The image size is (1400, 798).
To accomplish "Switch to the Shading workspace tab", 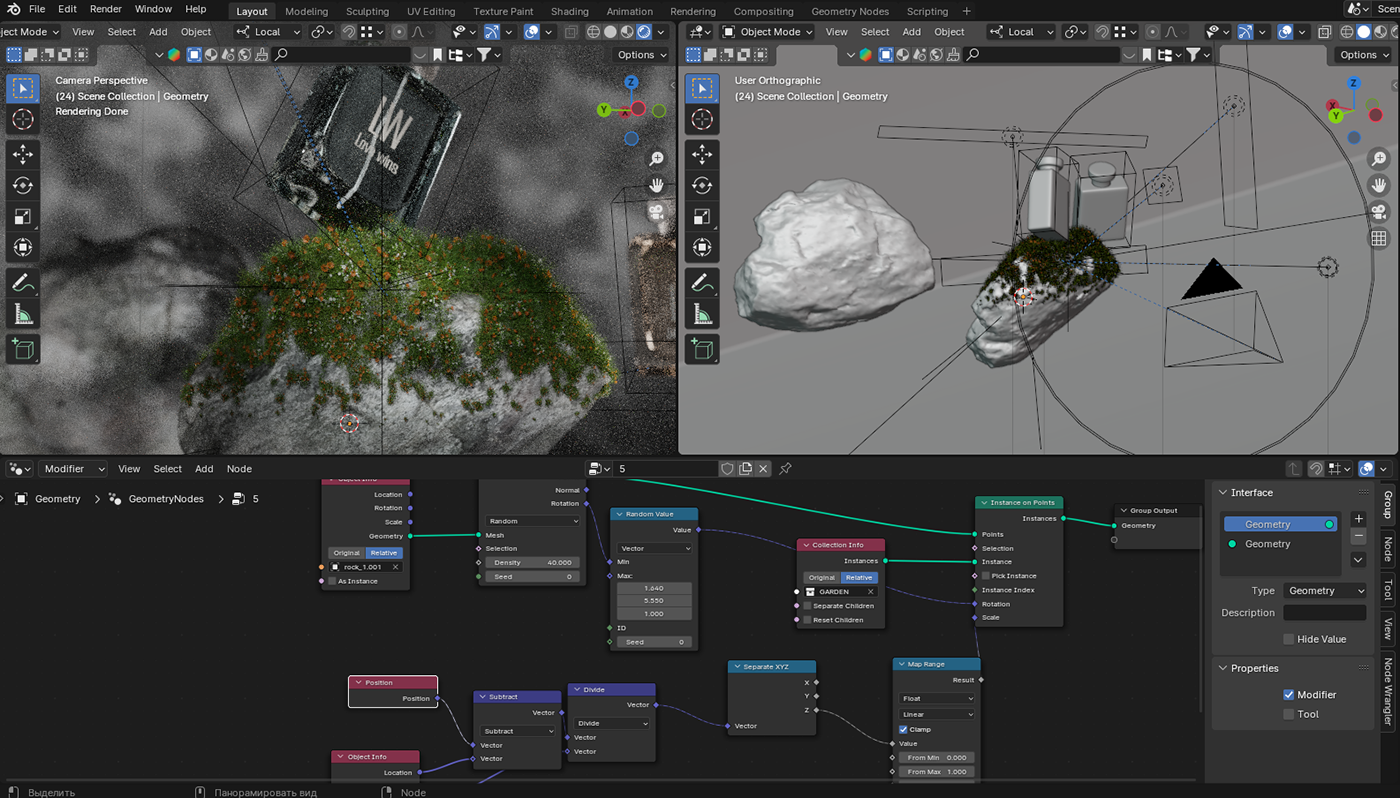I will (x=569, y=11).
